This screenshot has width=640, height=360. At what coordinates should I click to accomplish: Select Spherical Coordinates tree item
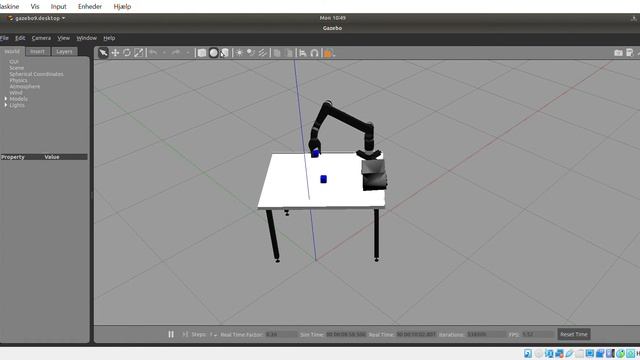[x=36, y=74]
